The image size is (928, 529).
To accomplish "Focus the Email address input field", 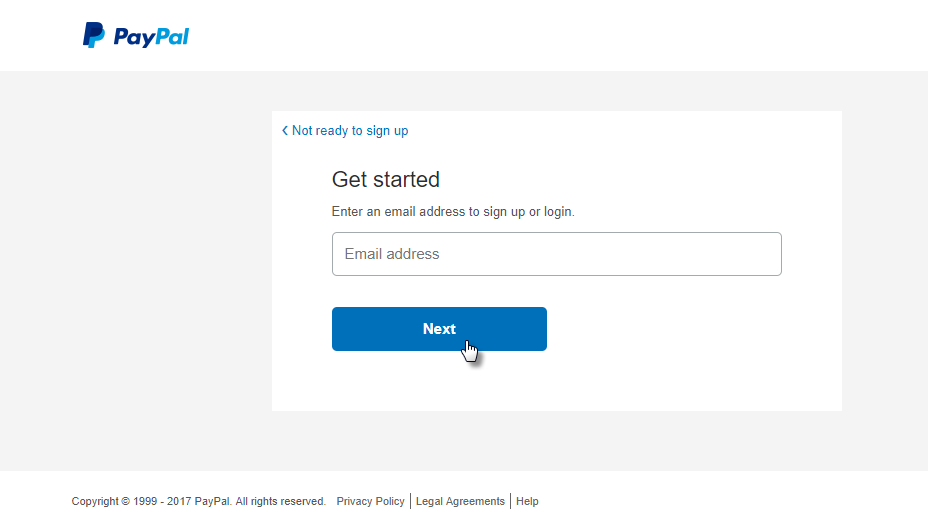I will point(556,254).
